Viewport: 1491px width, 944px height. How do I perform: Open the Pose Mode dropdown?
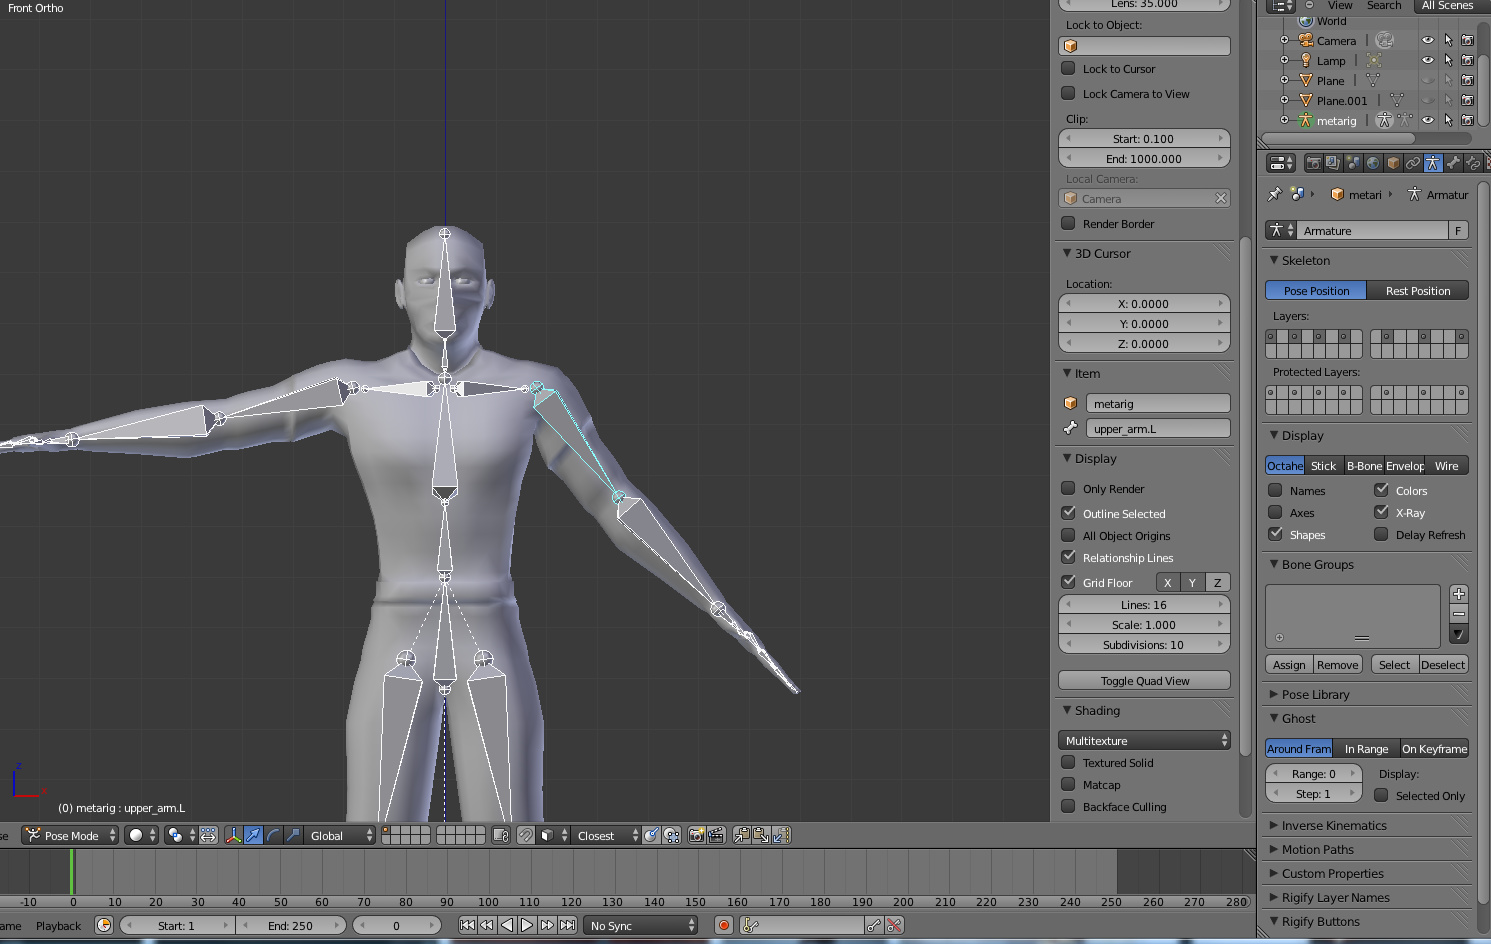pos(70,835)
